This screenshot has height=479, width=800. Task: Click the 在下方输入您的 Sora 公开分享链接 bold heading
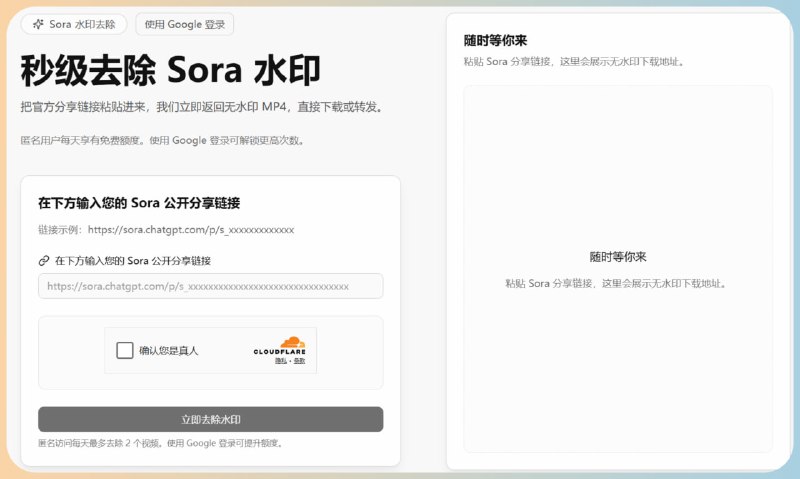point(139,203)
